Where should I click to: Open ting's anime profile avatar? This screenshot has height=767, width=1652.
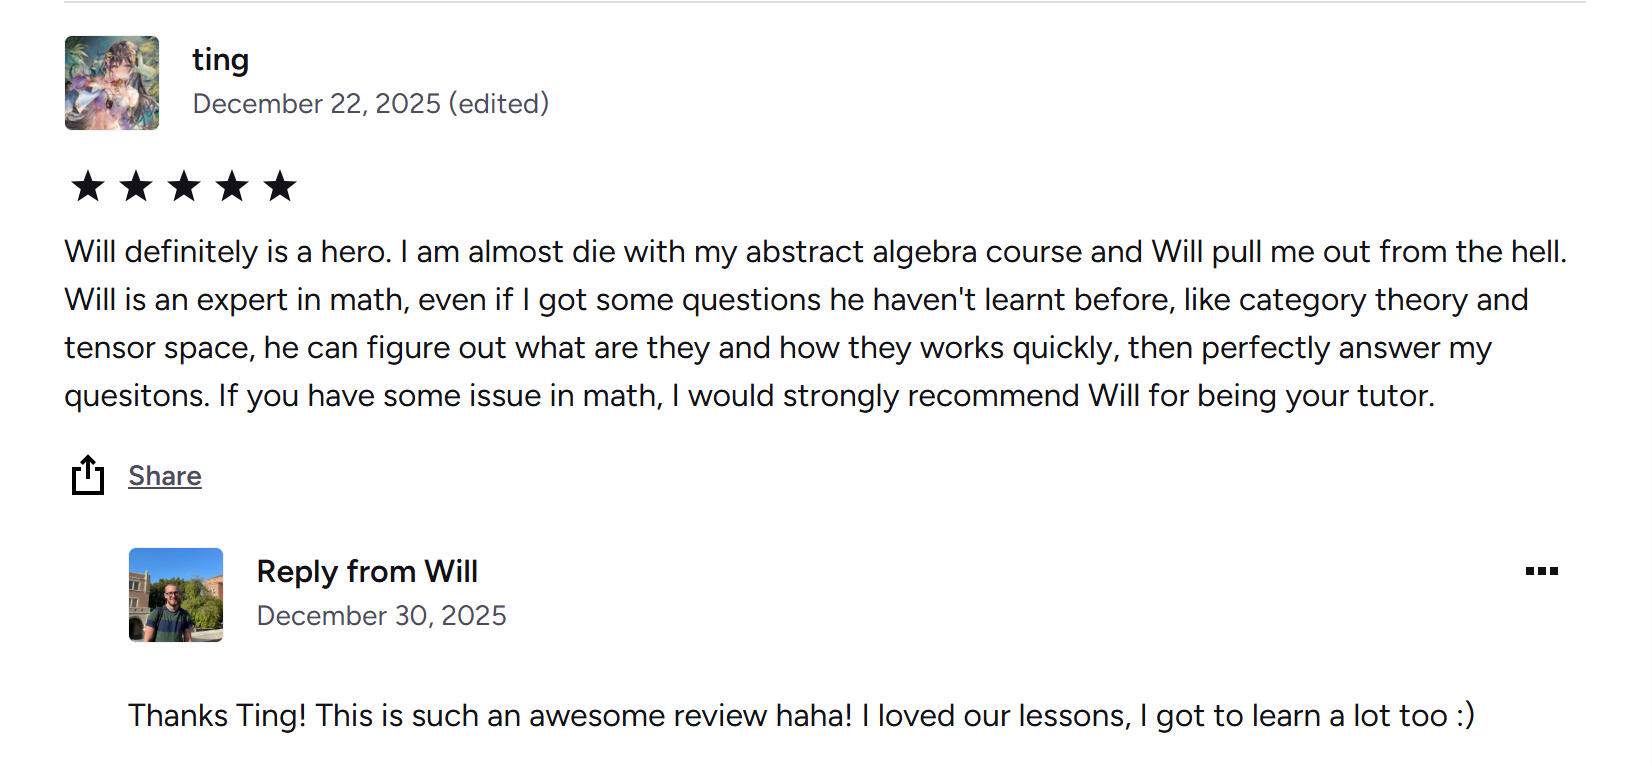point(112,83)
